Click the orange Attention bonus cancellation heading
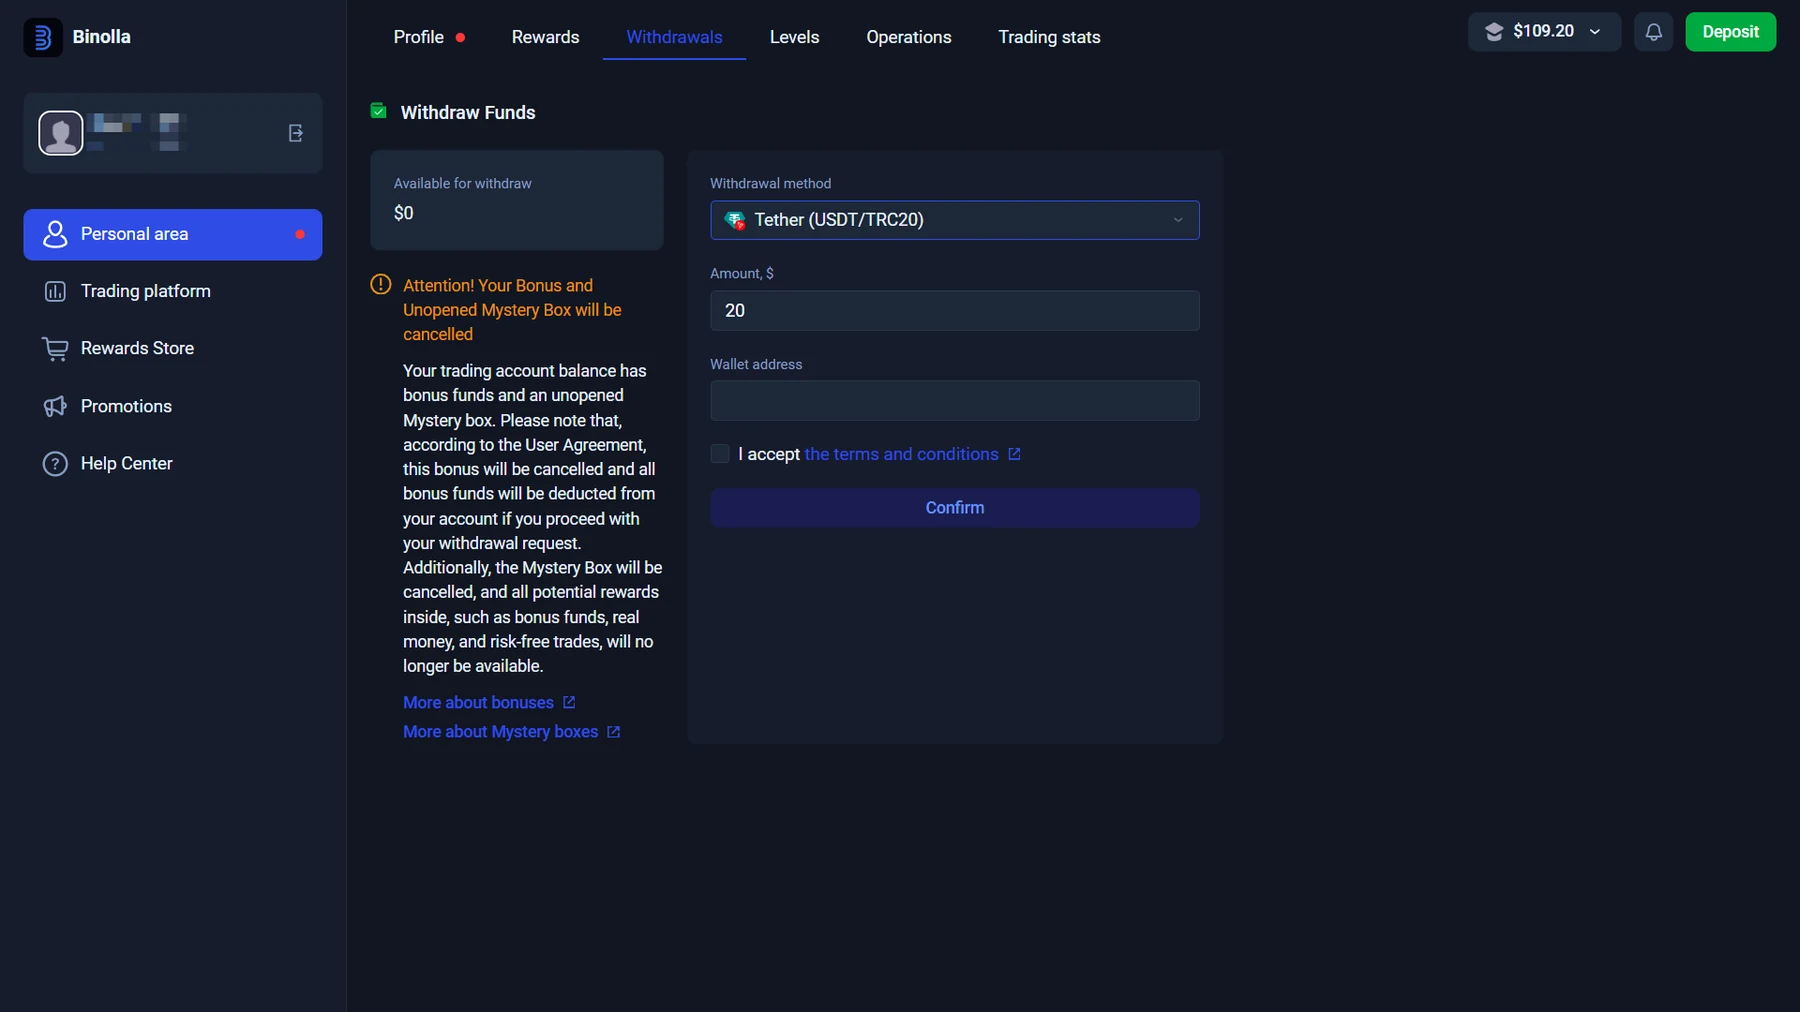Viewport: 1800px width, 1012px height. click(512, 310)
